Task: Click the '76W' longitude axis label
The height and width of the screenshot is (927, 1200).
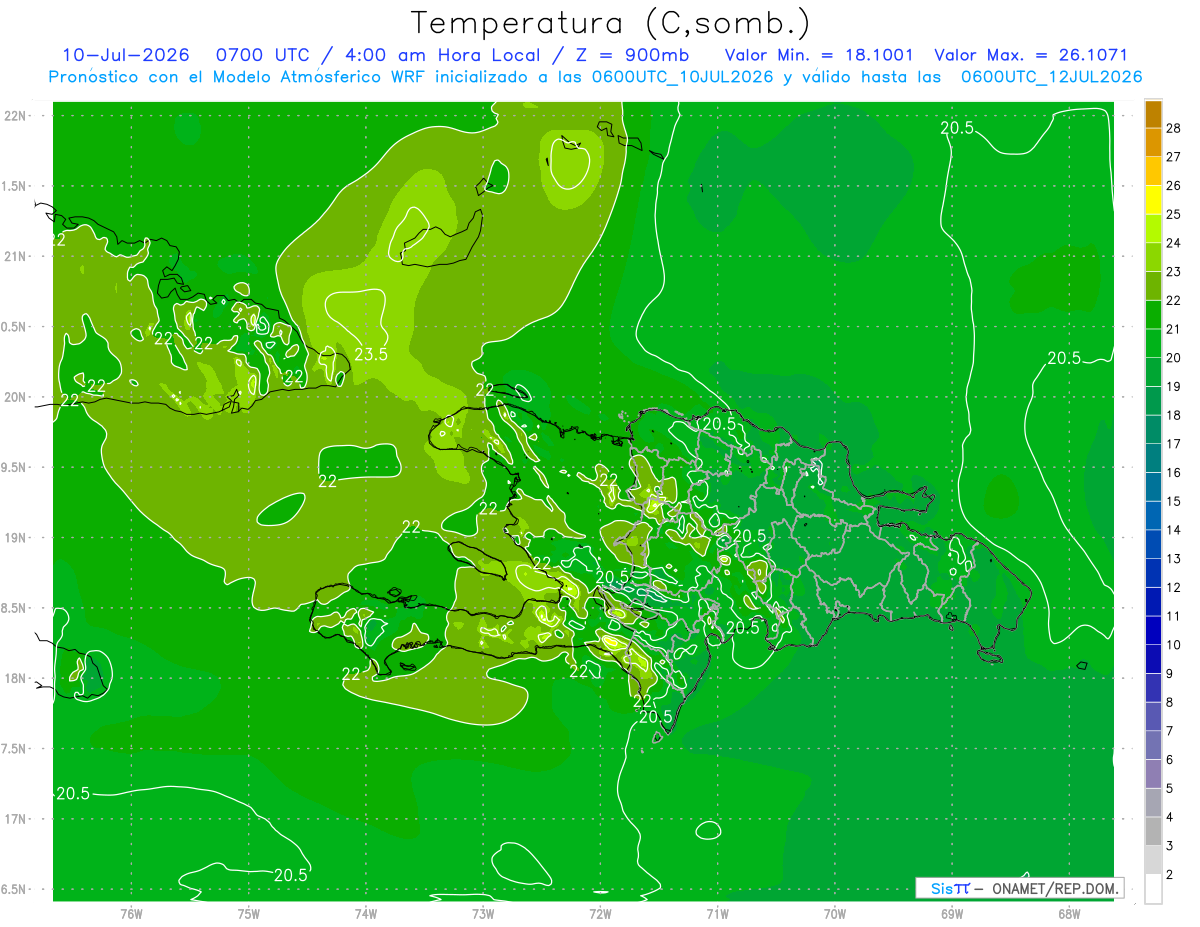Action: (131, 913)
